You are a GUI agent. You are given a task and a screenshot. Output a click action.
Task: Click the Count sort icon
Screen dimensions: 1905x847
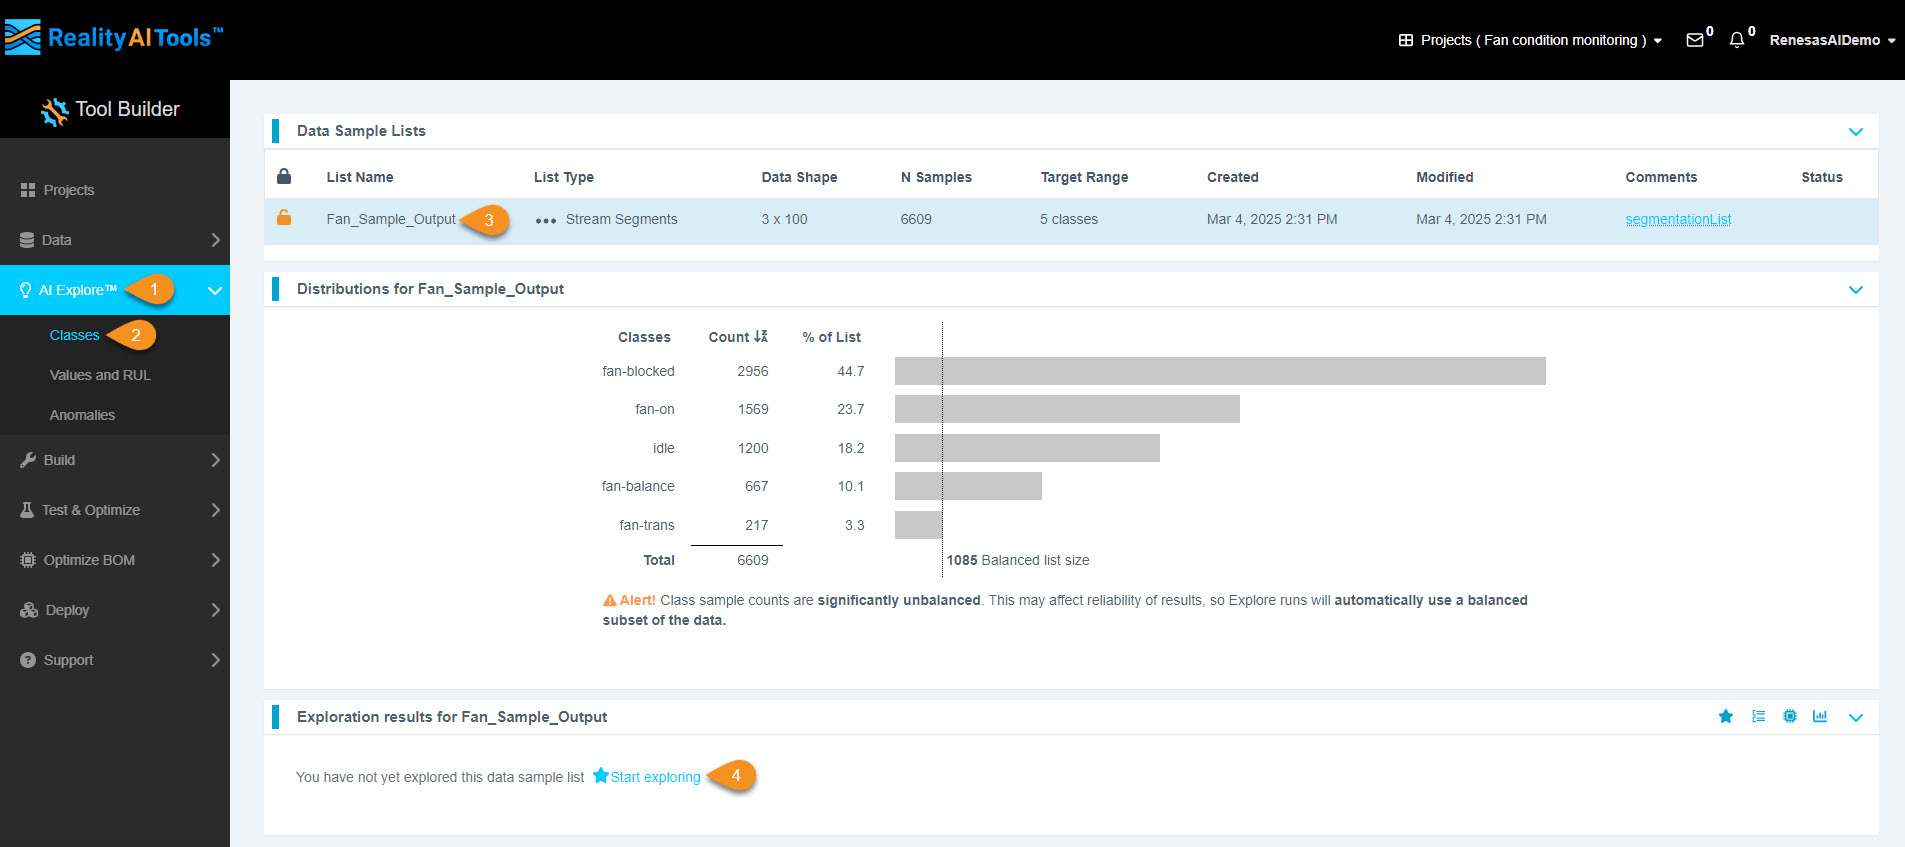[x=761, y=337]
